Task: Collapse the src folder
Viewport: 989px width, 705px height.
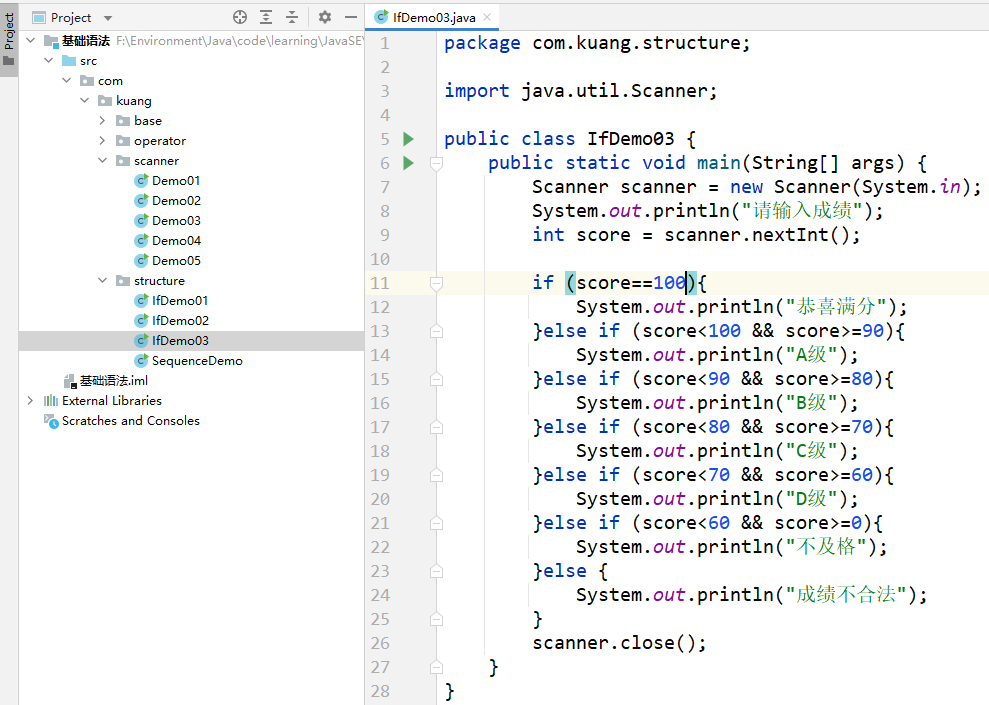Action: (x=49, y=61)
